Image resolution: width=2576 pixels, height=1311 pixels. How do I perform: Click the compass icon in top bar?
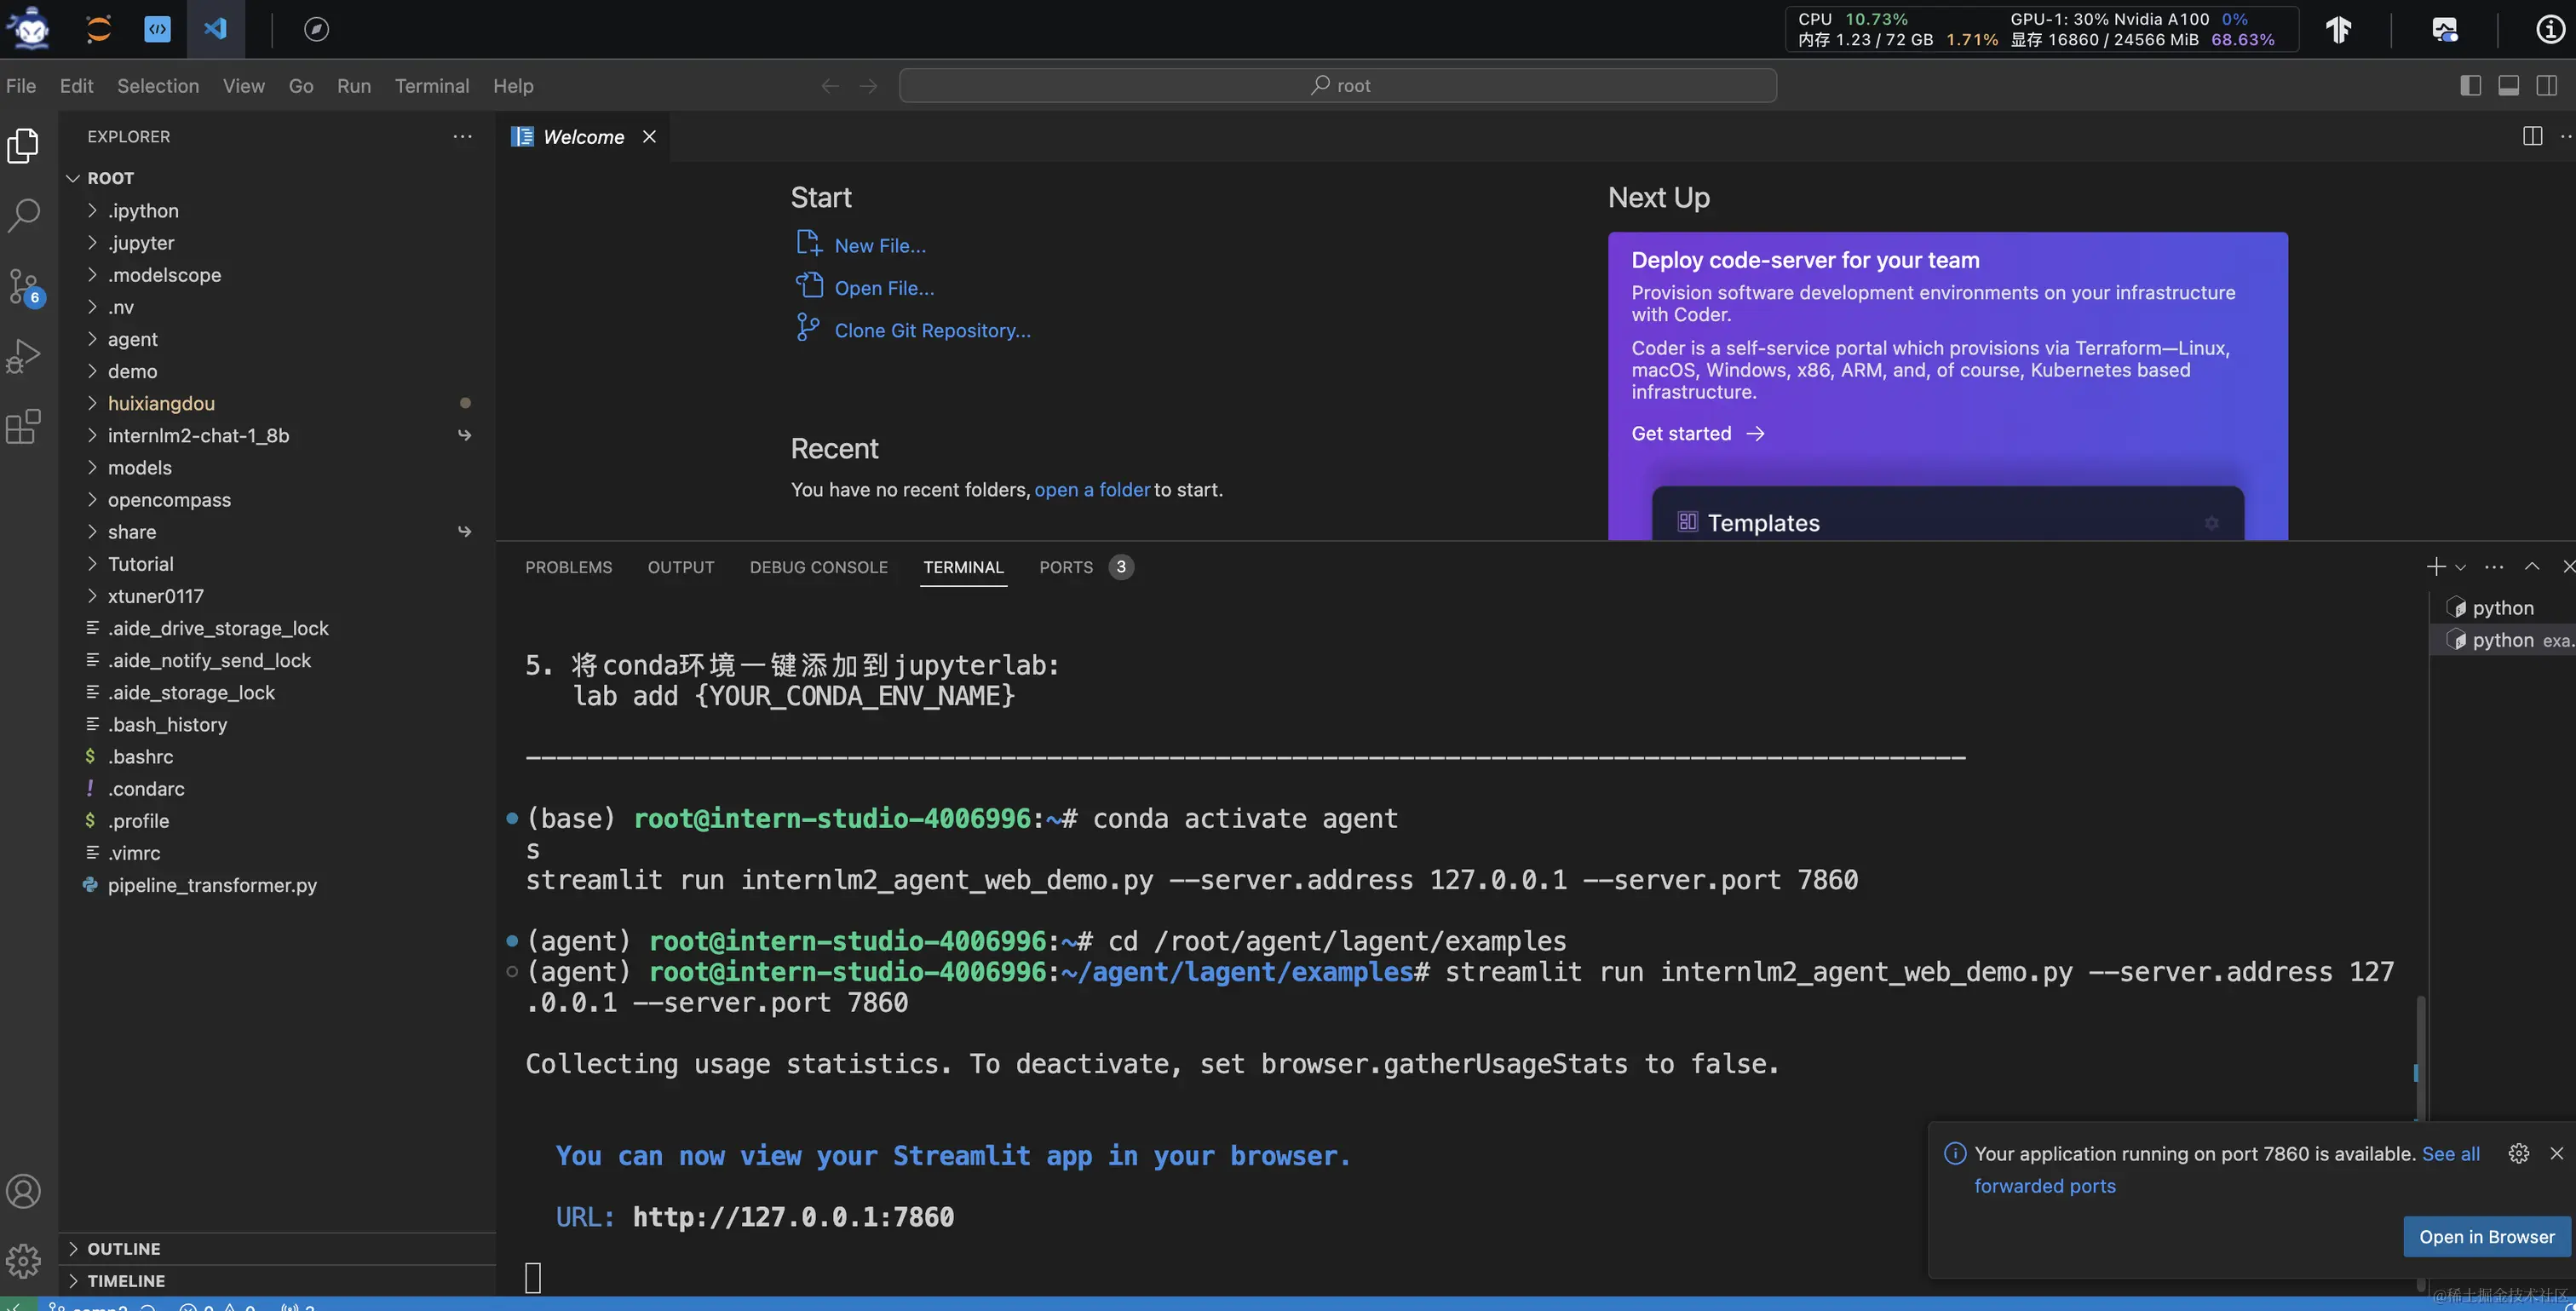[316, 29]
